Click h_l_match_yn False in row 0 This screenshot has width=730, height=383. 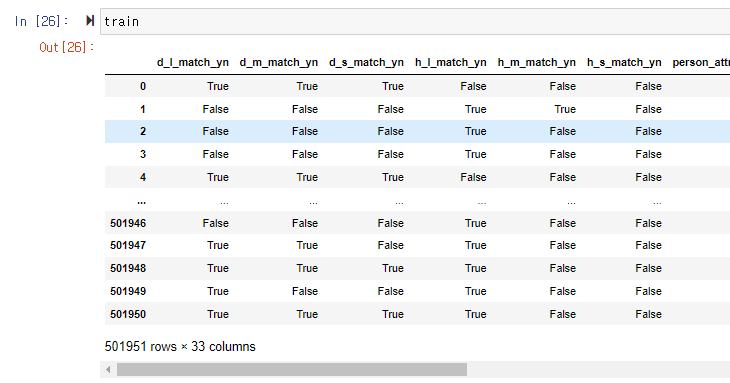473,86
